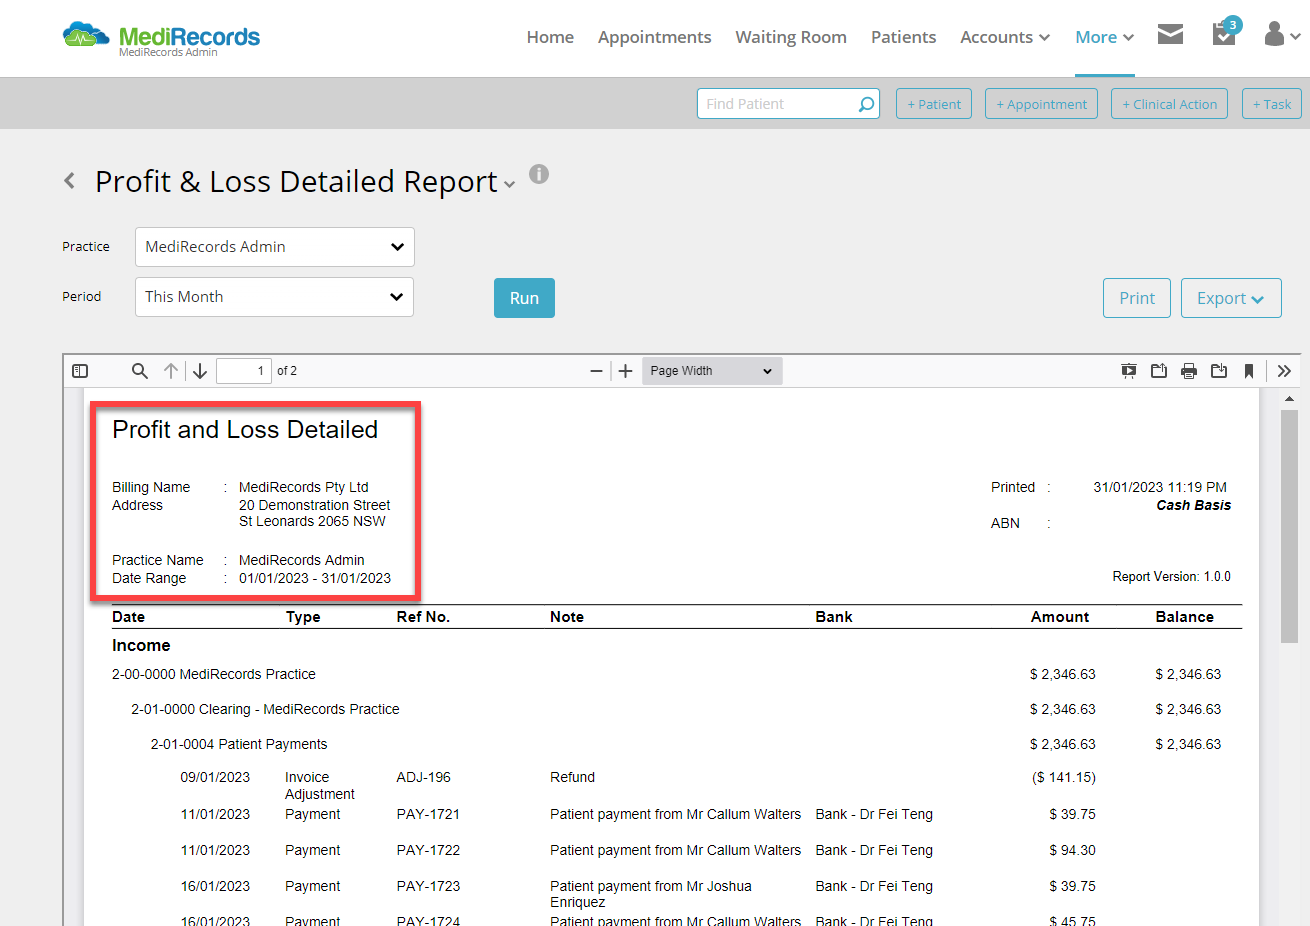1310x926 pixels.
Task: Open the viewer tools double-chevron menu
Action: (x=1284, y=371)
